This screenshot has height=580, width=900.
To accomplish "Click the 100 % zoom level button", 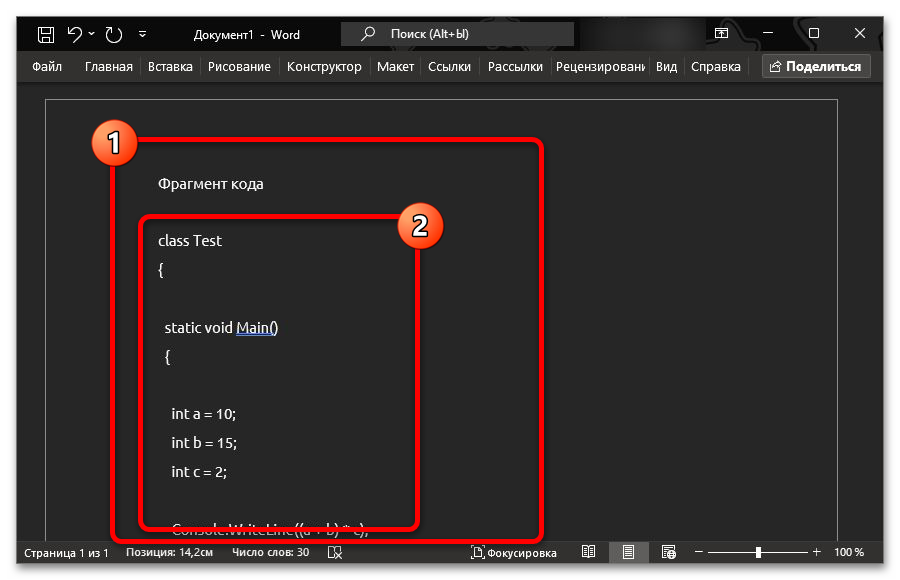I will 849,552.
